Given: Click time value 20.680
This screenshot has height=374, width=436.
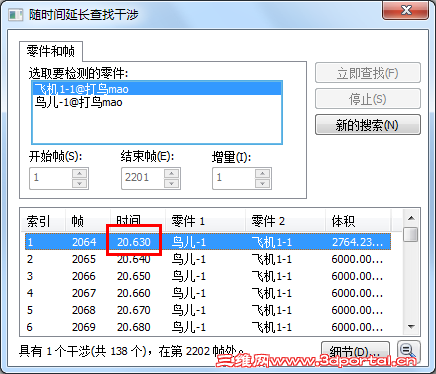Looking at the screenshot, I should click(x=134, y=327).
